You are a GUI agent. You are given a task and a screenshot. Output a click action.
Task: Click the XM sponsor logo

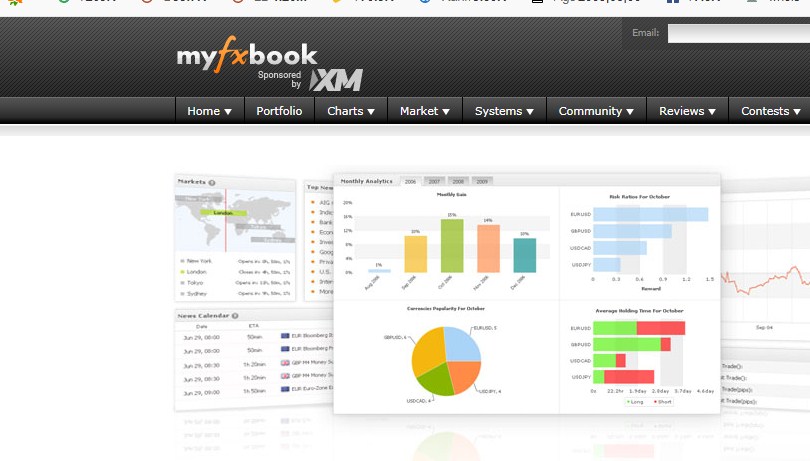(336, 81)
